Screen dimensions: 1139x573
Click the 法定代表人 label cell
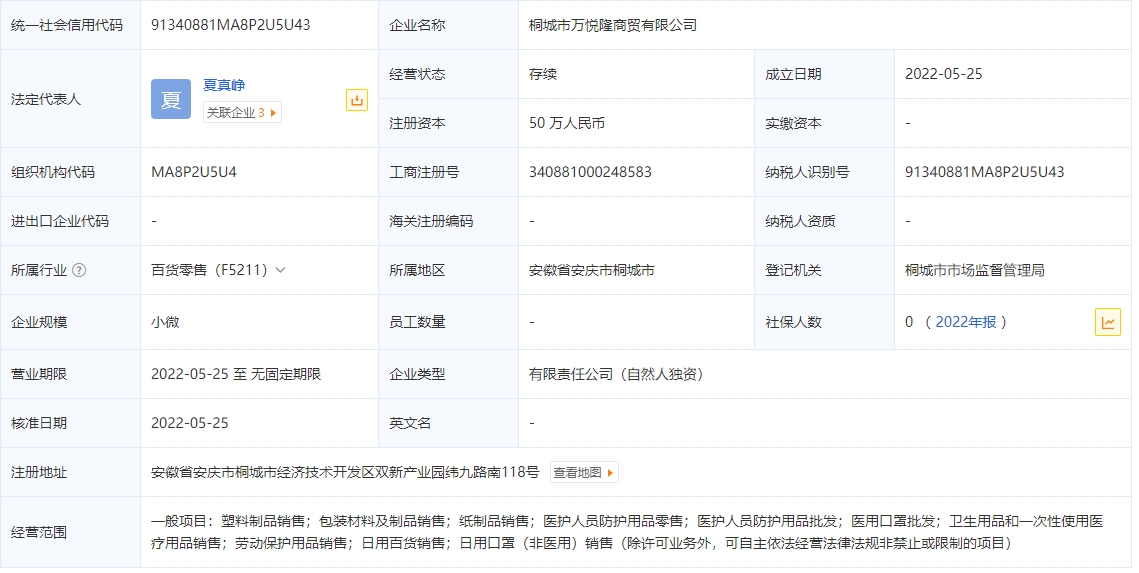[x=70, y=99]
